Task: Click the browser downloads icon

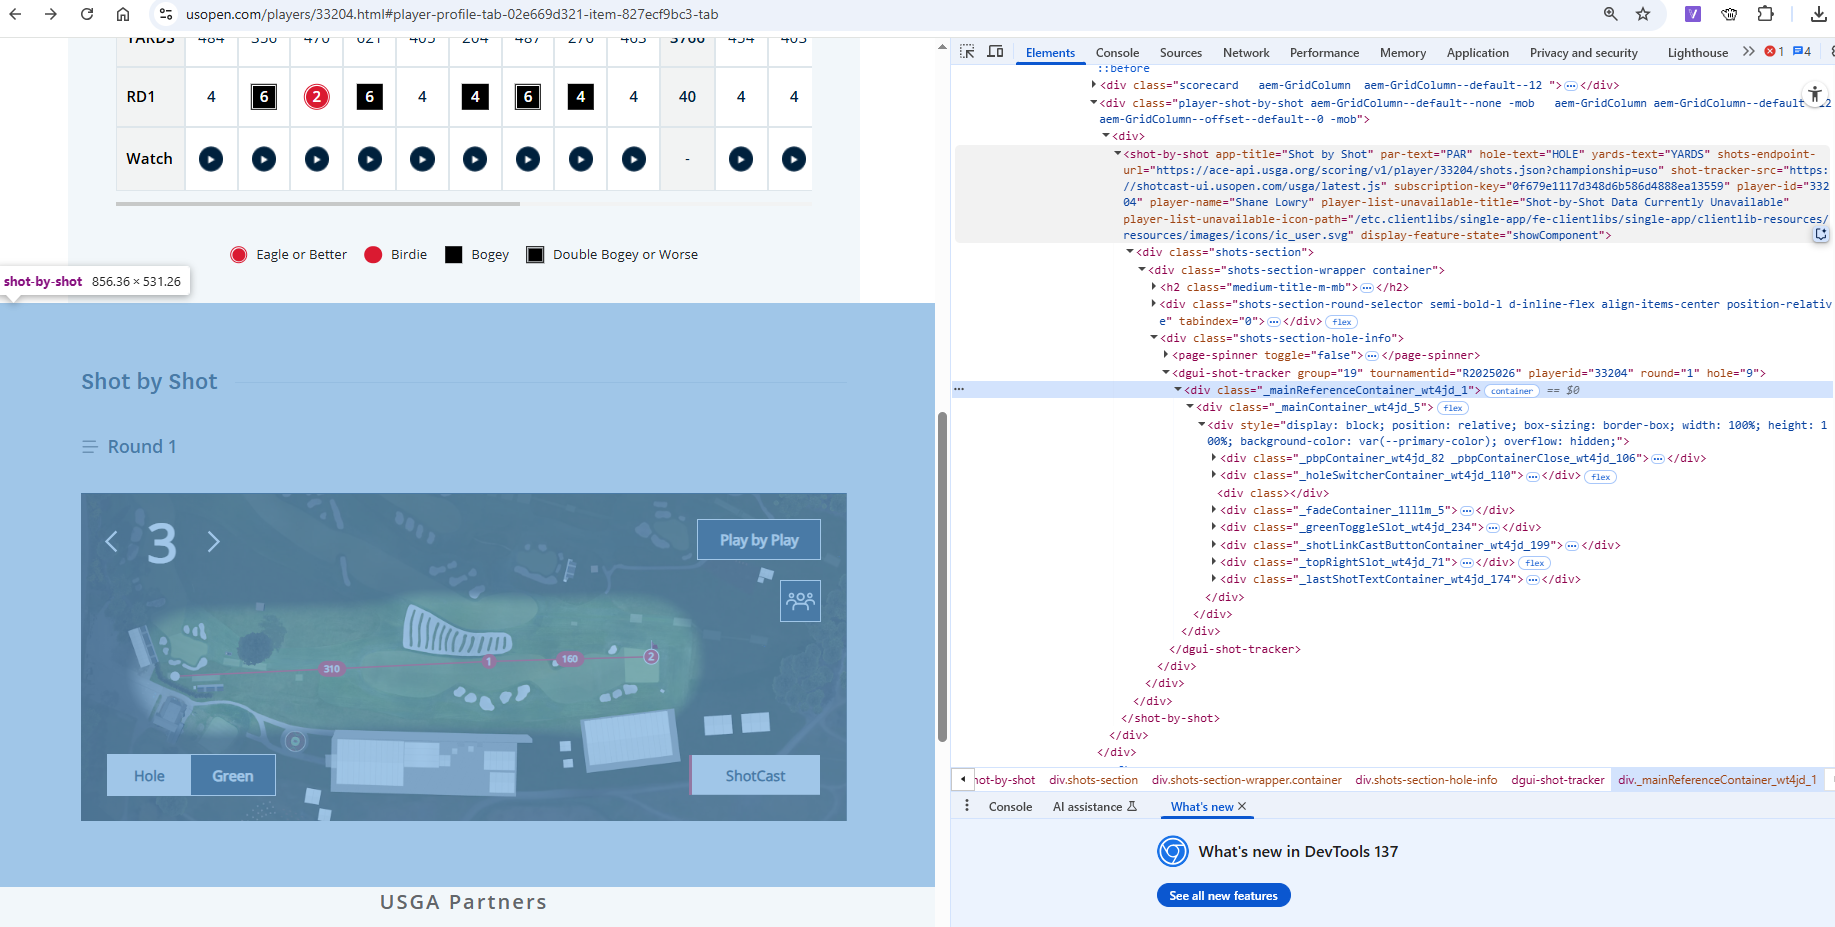Action: click(1818, 14)
